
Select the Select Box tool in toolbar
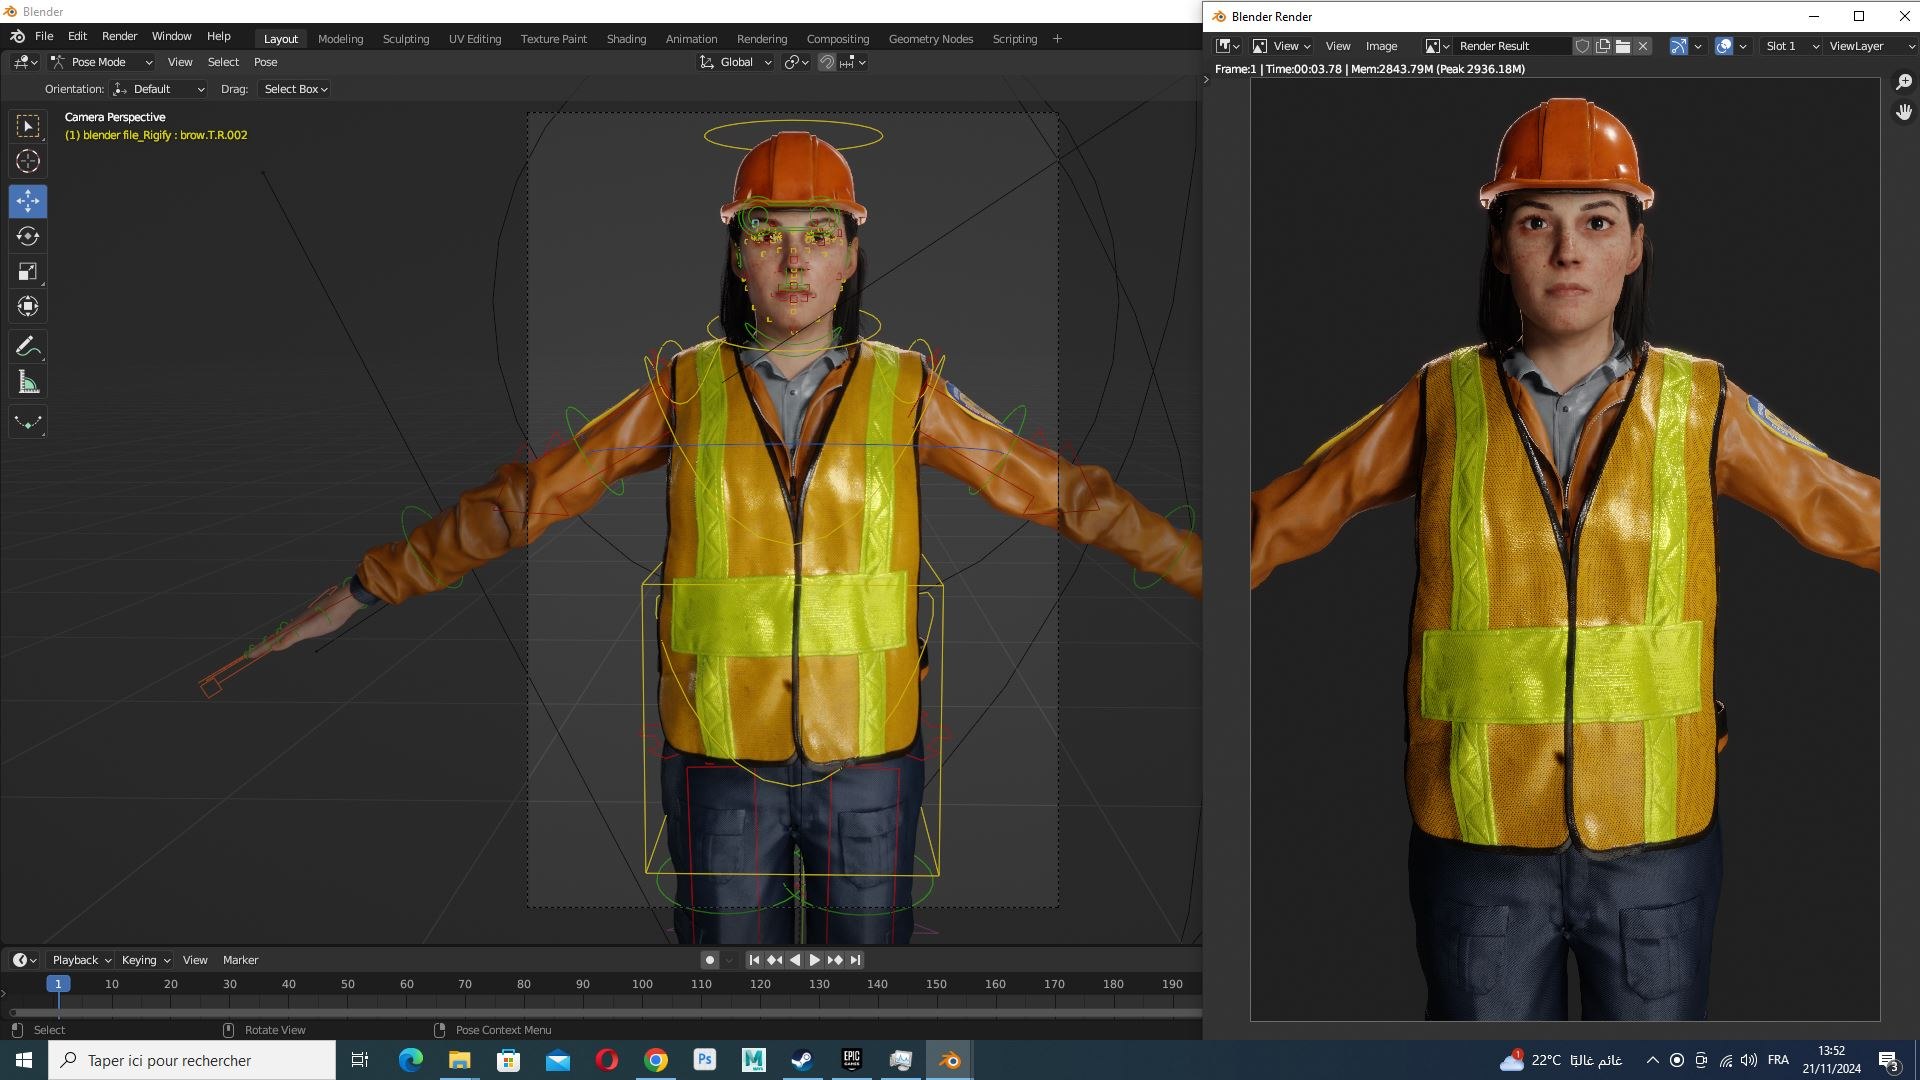(28, 126)
